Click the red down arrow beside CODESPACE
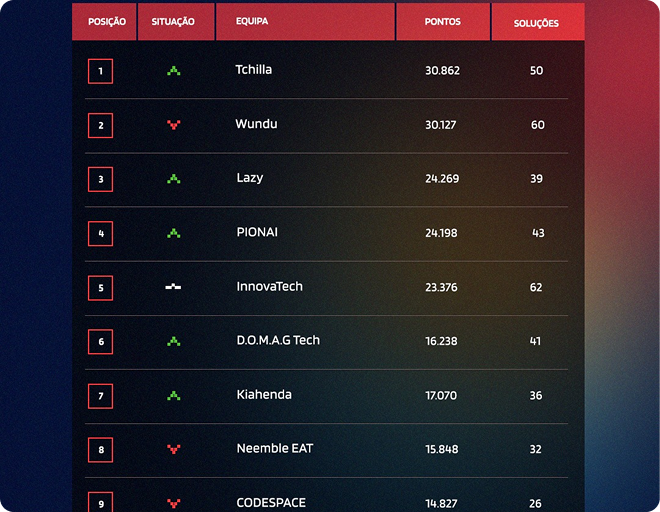 coord(173,502)
